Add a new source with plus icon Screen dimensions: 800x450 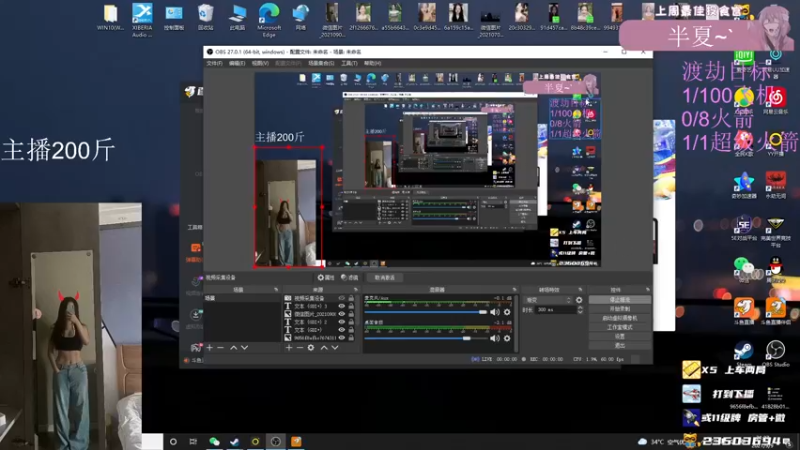click(x=289, y=347)
